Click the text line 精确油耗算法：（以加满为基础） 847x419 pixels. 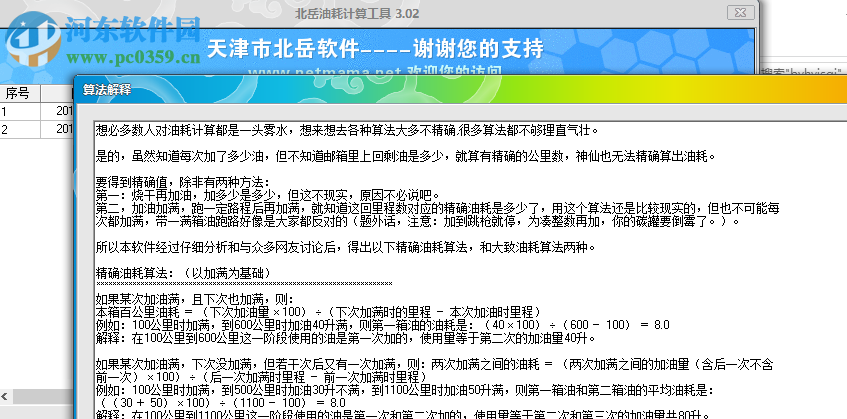click(x=183, y=273)
